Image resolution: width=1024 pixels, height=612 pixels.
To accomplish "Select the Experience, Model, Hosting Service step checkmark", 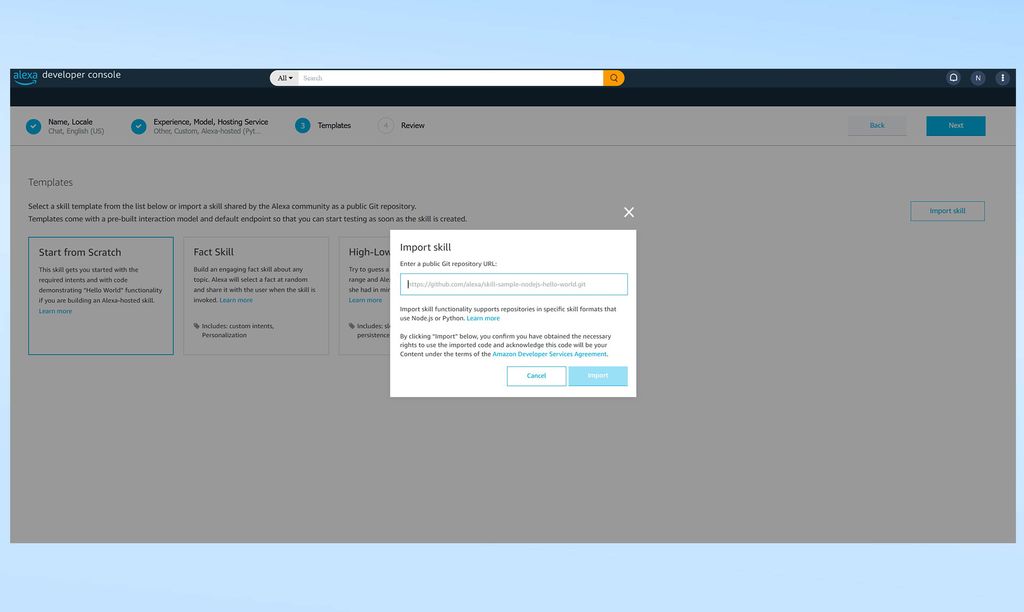I will (x=138, y=126).
